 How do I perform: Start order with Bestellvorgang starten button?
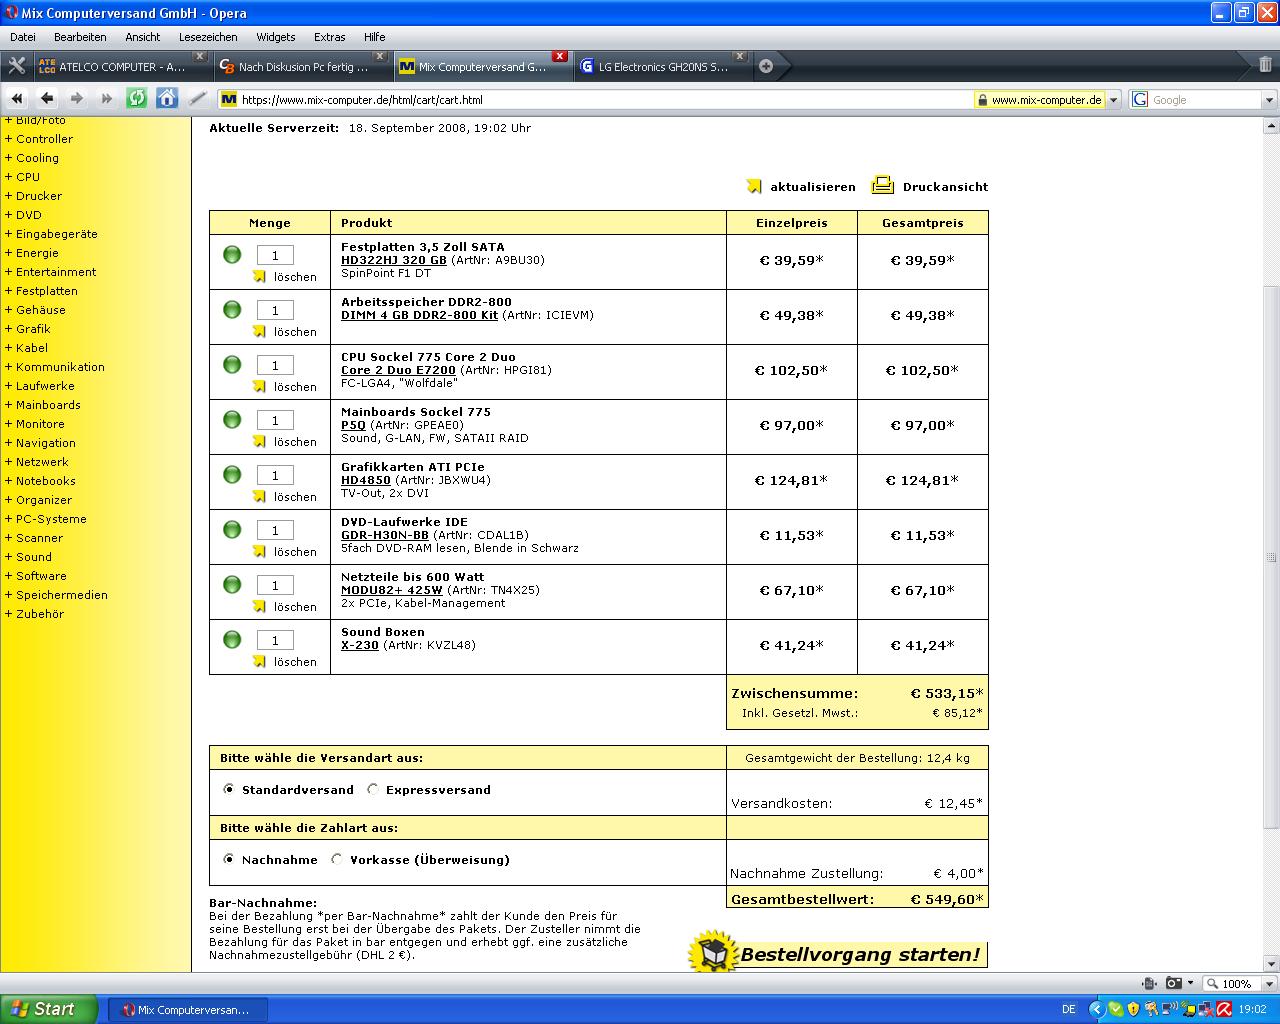[x=838, y=953]
